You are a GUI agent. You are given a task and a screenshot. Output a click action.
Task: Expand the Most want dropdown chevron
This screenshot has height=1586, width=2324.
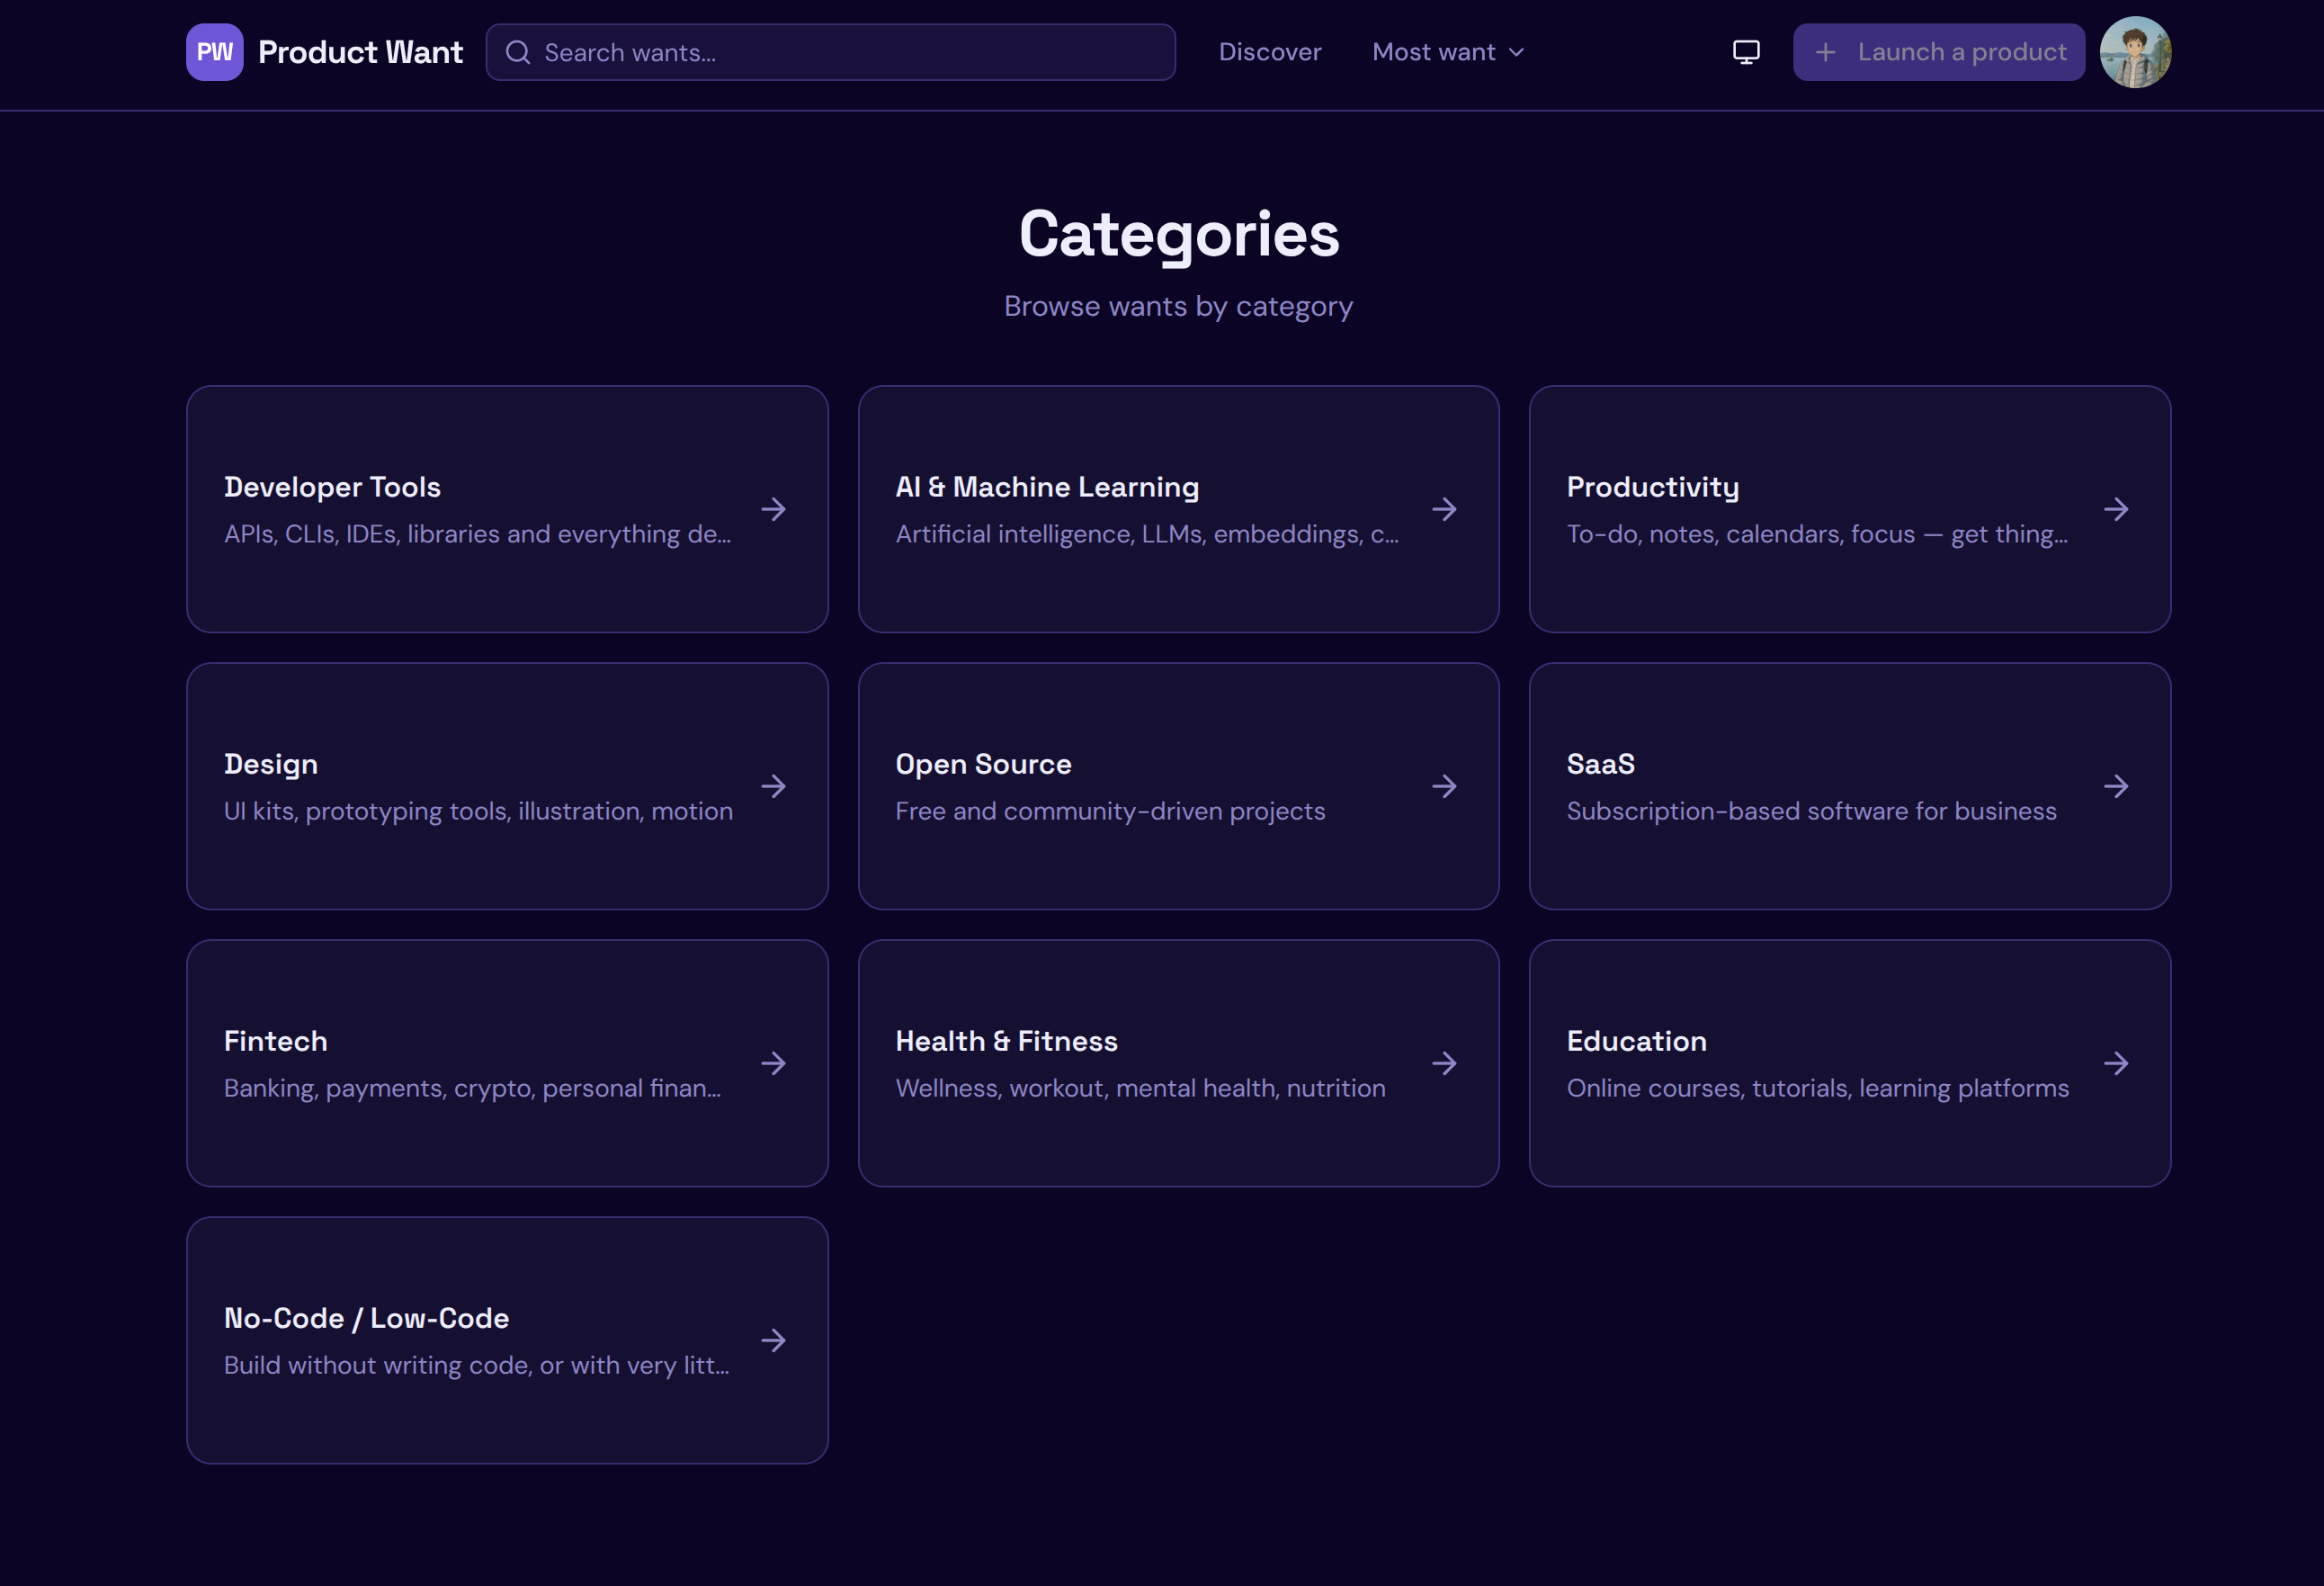1516,52
